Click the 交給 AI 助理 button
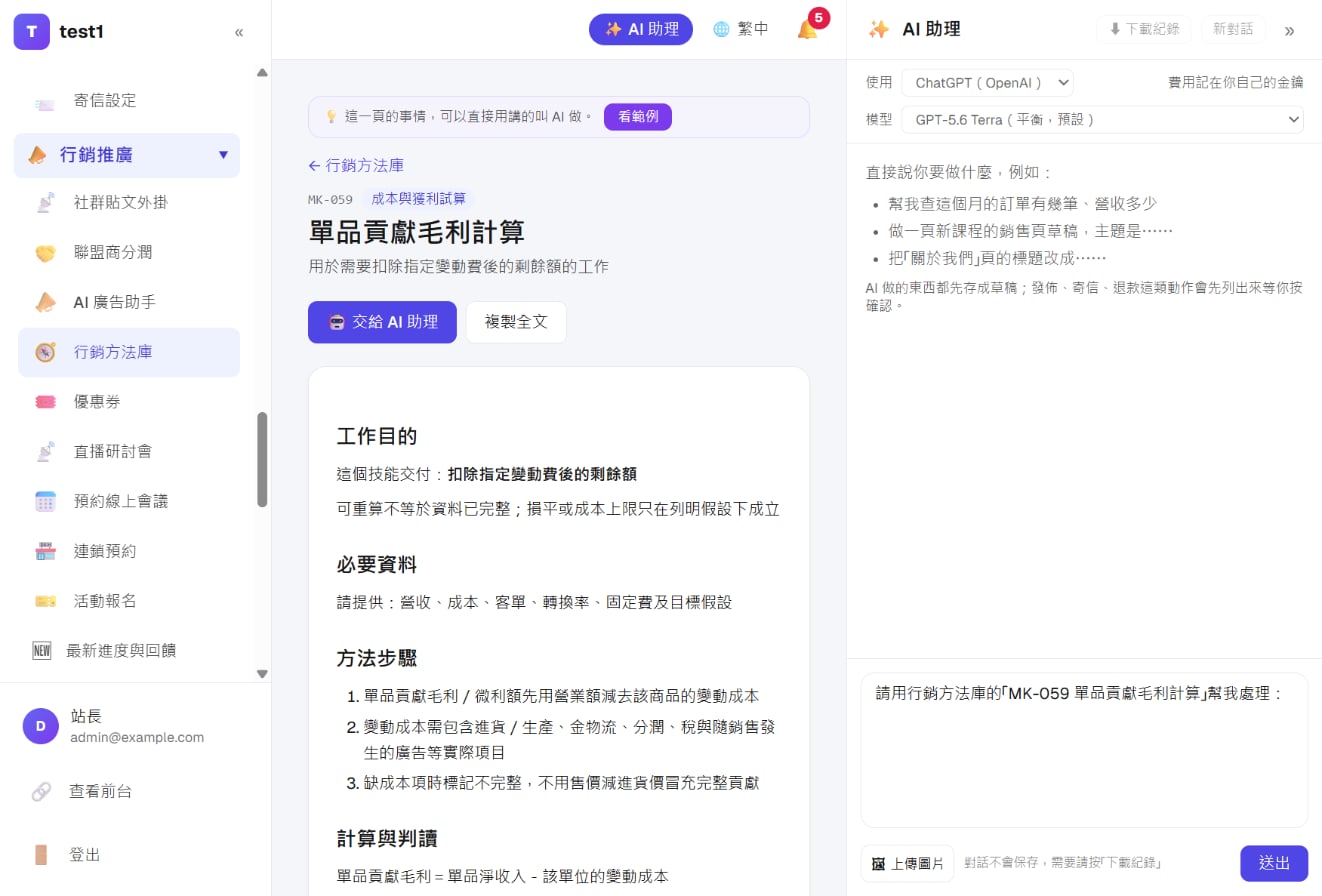The width and height of the screenshot is (1322, 896). 382,322
